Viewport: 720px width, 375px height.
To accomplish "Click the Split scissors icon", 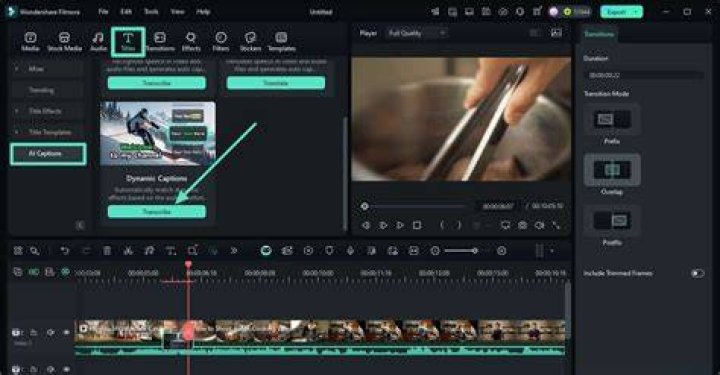I will click(128, 251).
